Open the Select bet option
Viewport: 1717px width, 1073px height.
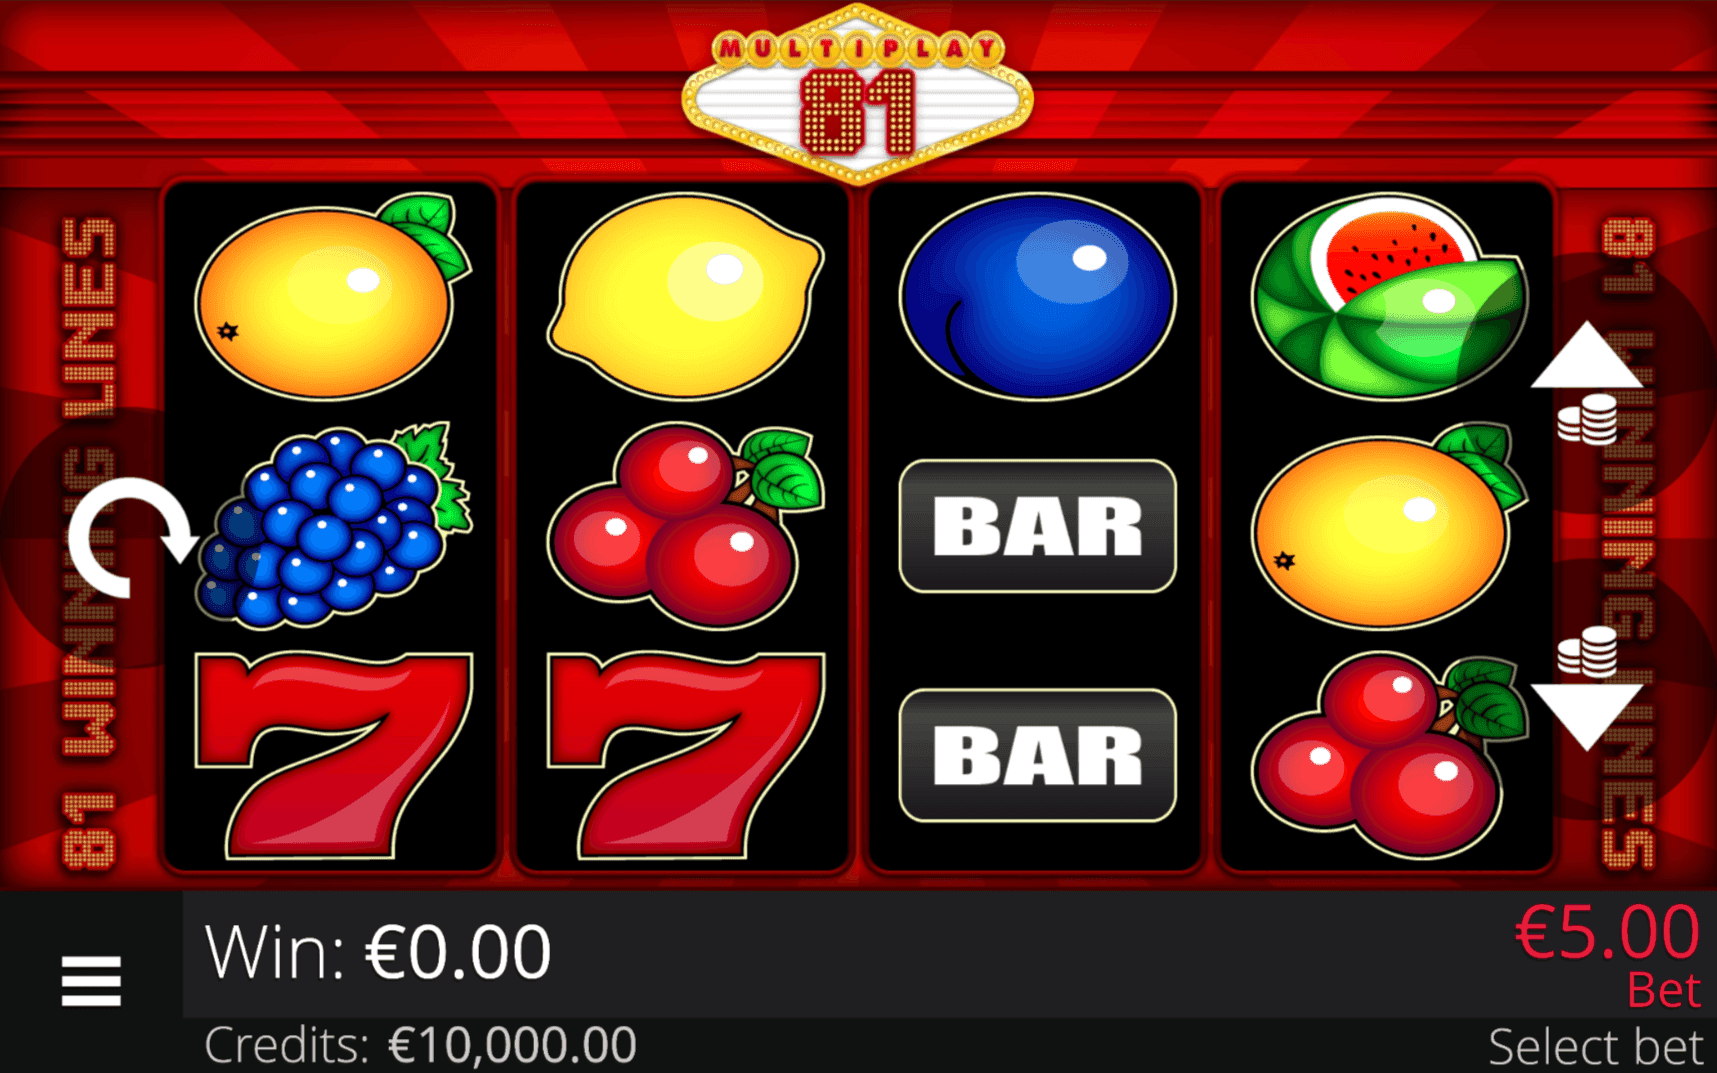(1594, 1047)
